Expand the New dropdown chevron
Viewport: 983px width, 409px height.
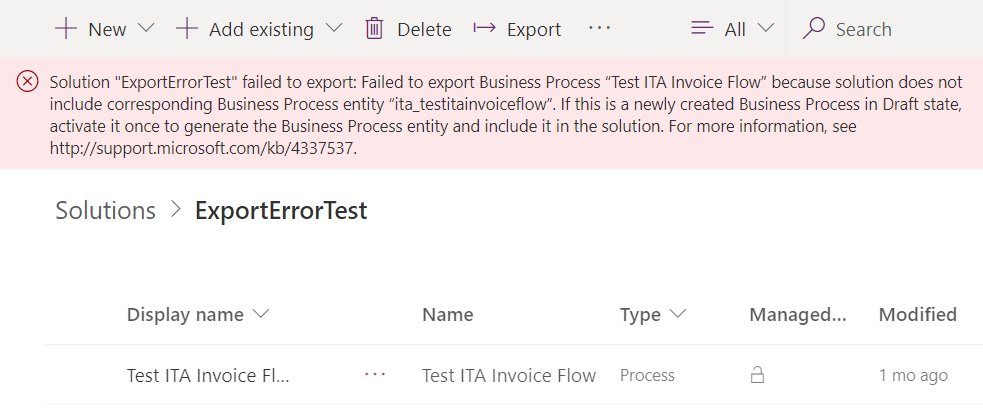(x=145, y=28)
